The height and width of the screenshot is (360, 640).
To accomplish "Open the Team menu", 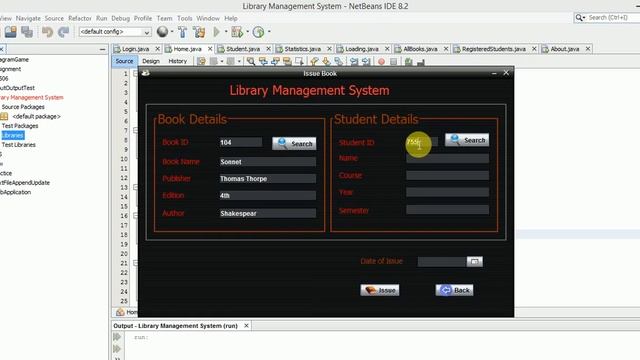I will (164, 18).
